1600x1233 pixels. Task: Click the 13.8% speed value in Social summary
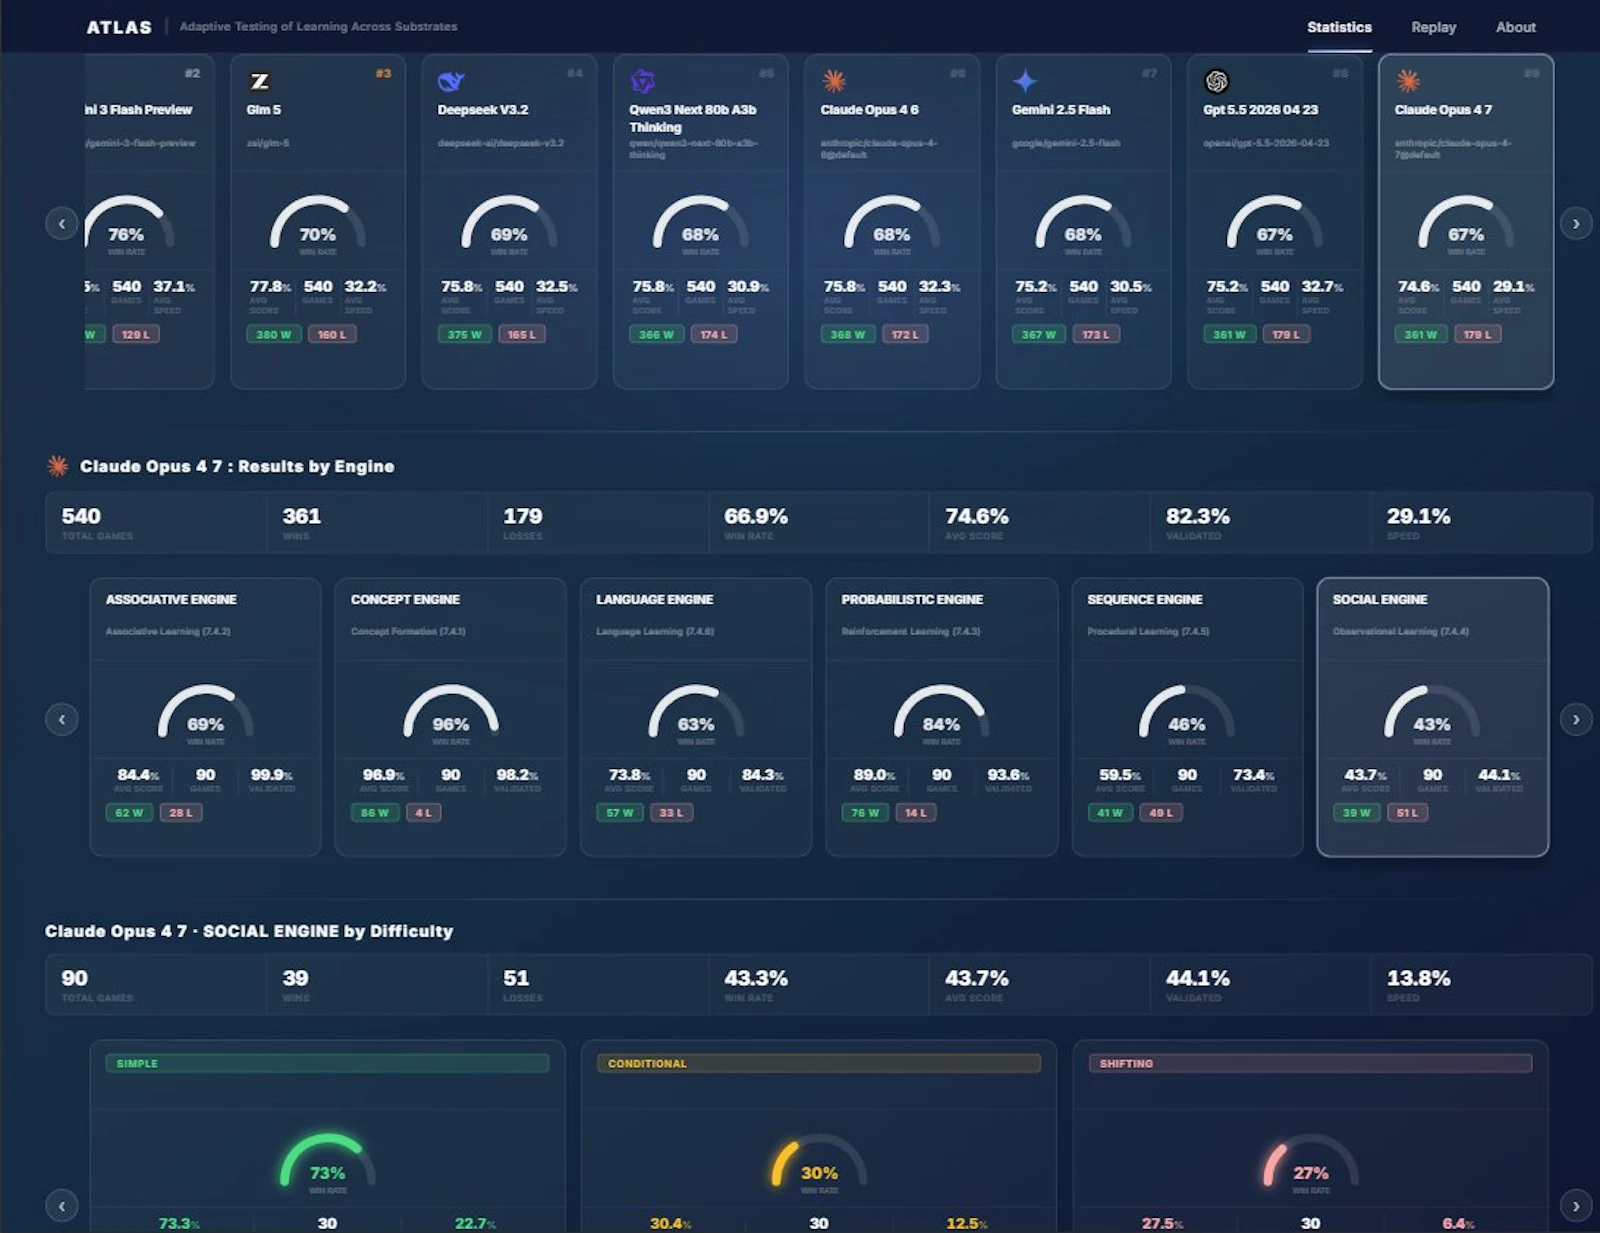click(1418, 978)
